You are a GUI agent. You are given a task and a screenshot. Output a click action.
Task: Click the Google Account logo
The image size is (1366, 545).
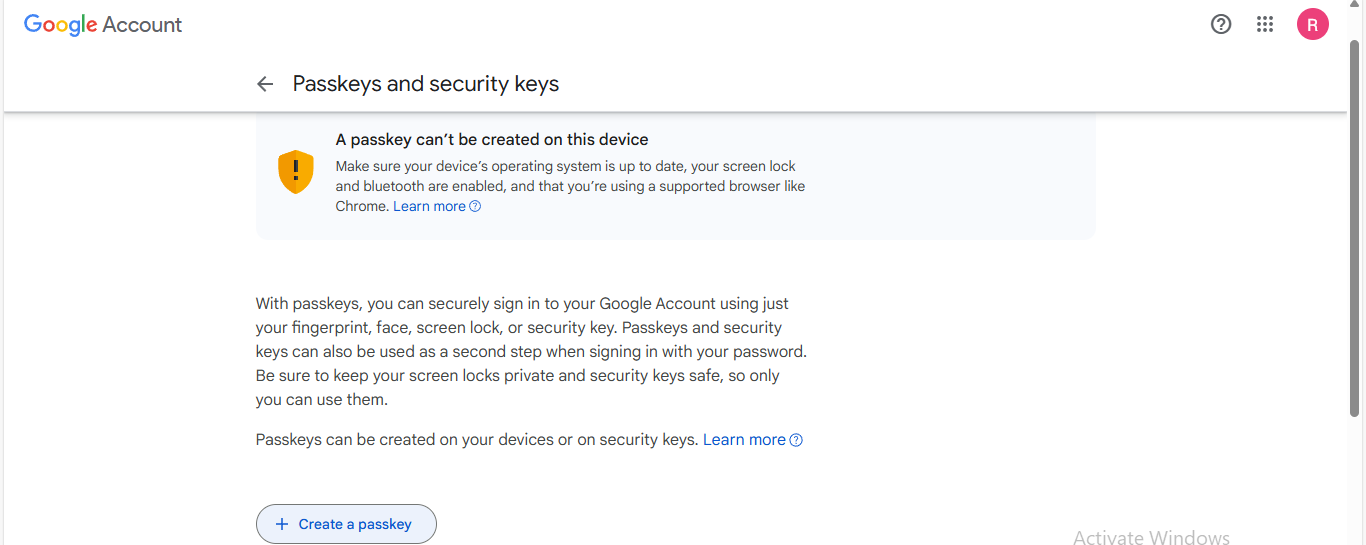tap(103, 25)
